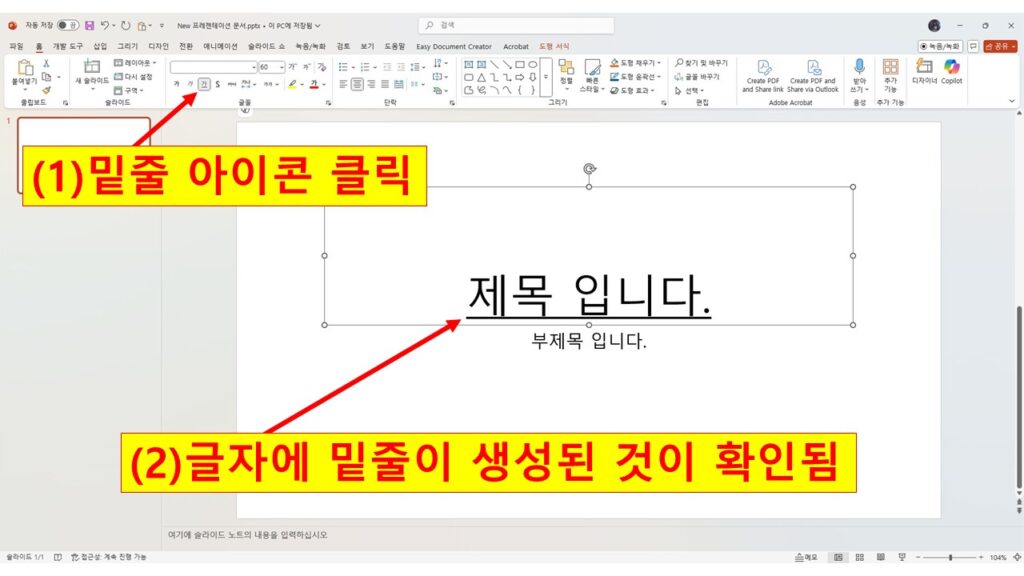Toggle Align Right paragraph button
The width and height of the screenshot is (1024, 576).
coord(371,84)
